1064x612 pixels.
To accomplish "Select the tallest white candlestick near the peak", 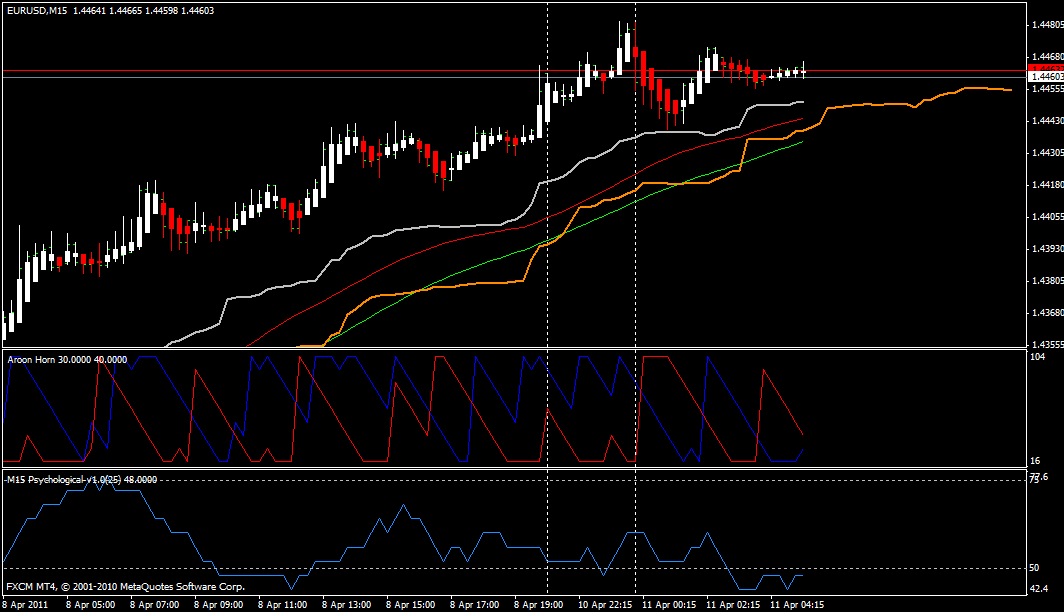I will tap(625, 45).
